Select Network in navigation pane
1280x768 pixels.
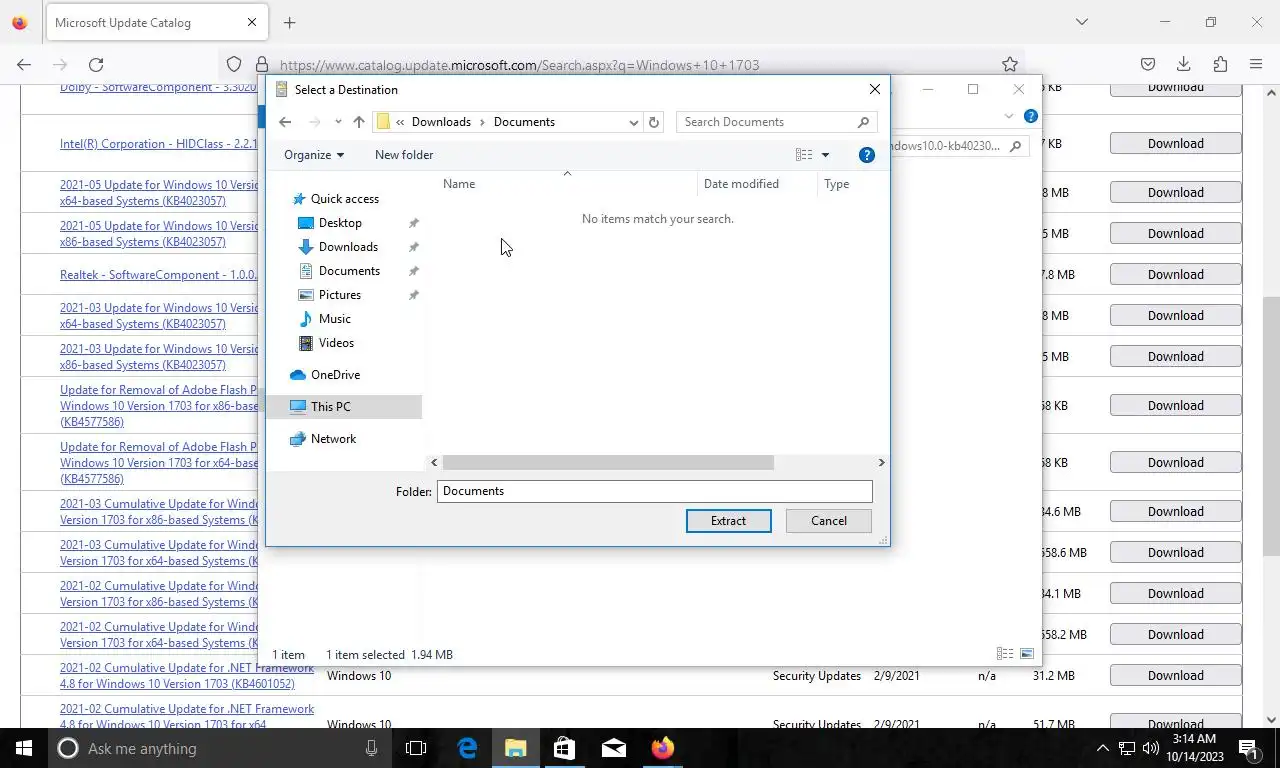(x=333, y=439)
